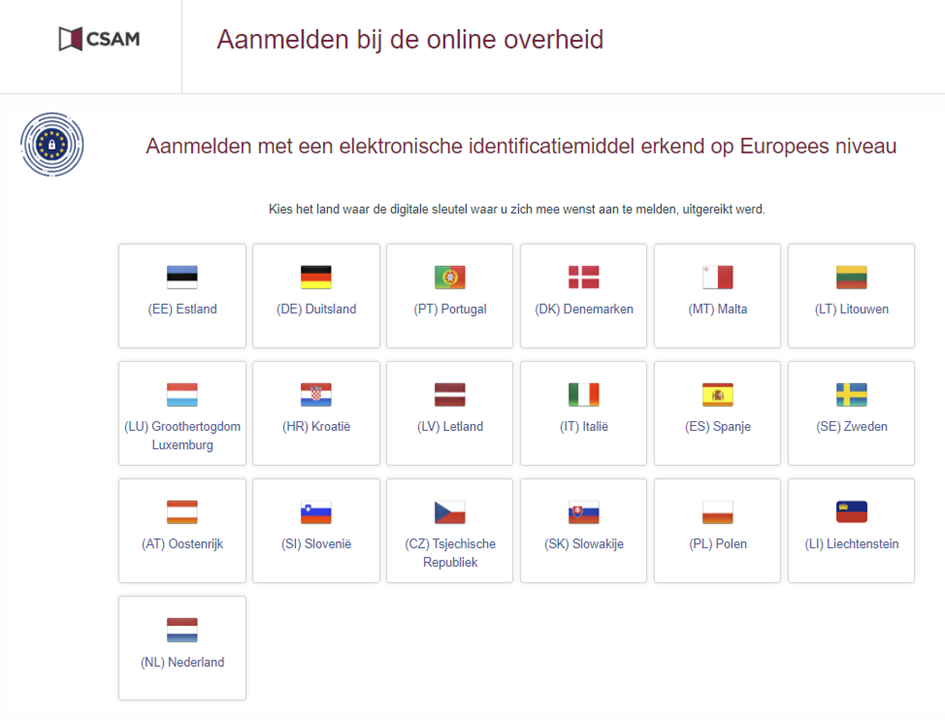The image size is (945, 720).
Task: Click the CSAM logo in header
Action: [x=98, y=40]
